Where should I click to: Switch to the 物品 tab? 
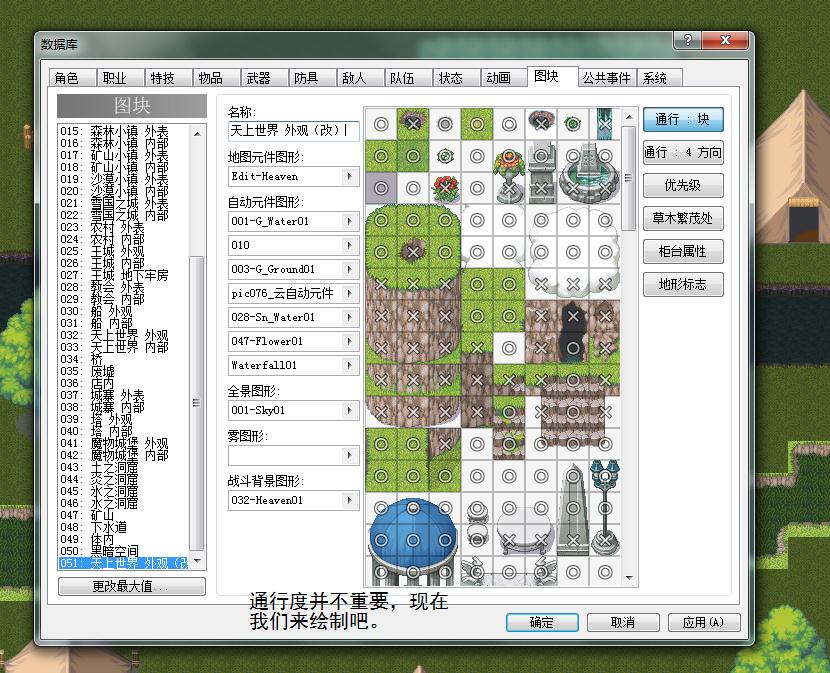pos(216,78)
